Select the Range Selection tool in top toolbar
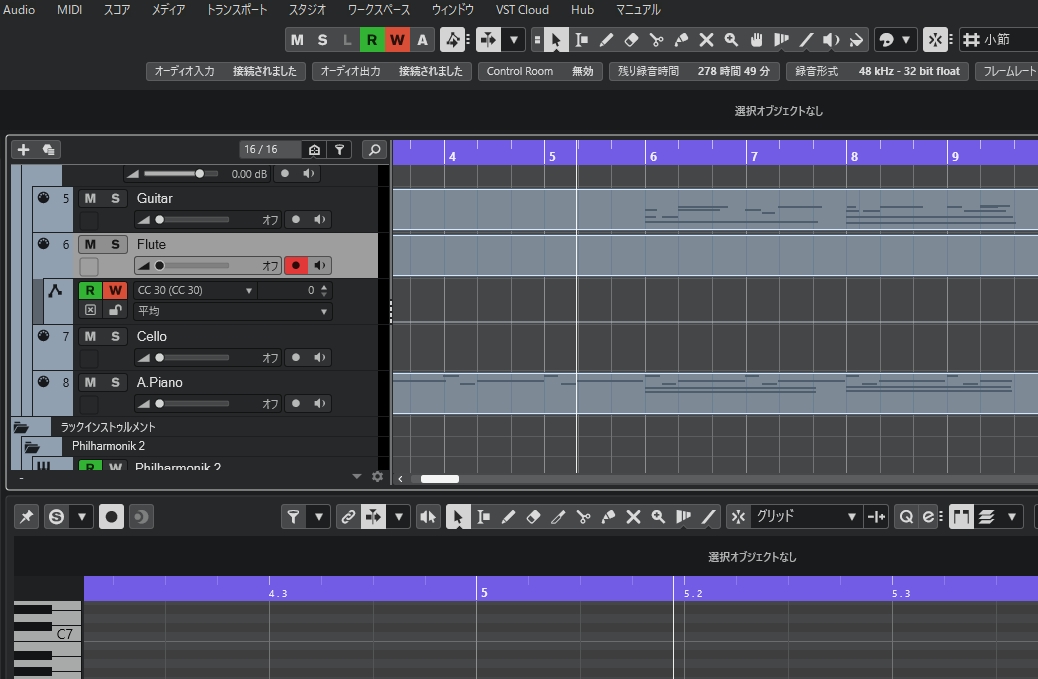The image size is (1038, 679). [x=581, y=40]
